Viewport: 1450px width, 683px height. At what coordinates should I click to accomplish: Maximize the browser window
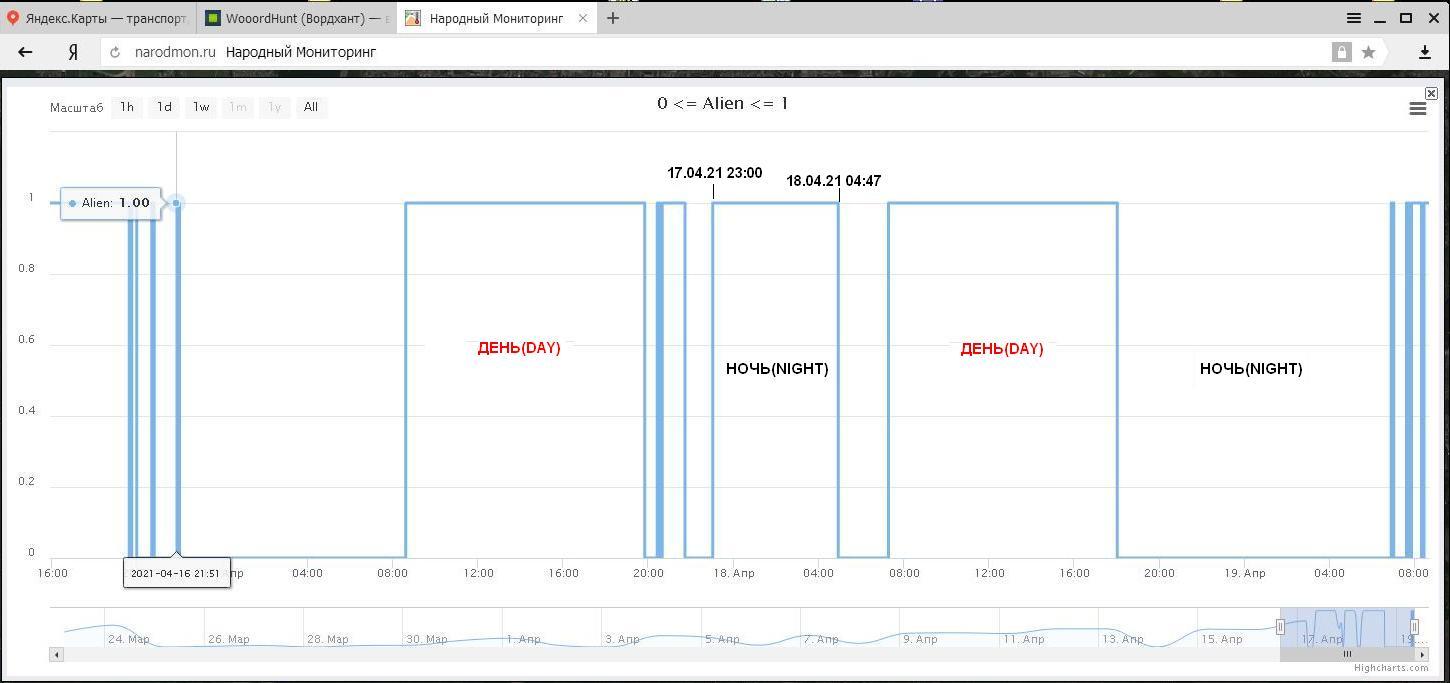[1405, 18]
